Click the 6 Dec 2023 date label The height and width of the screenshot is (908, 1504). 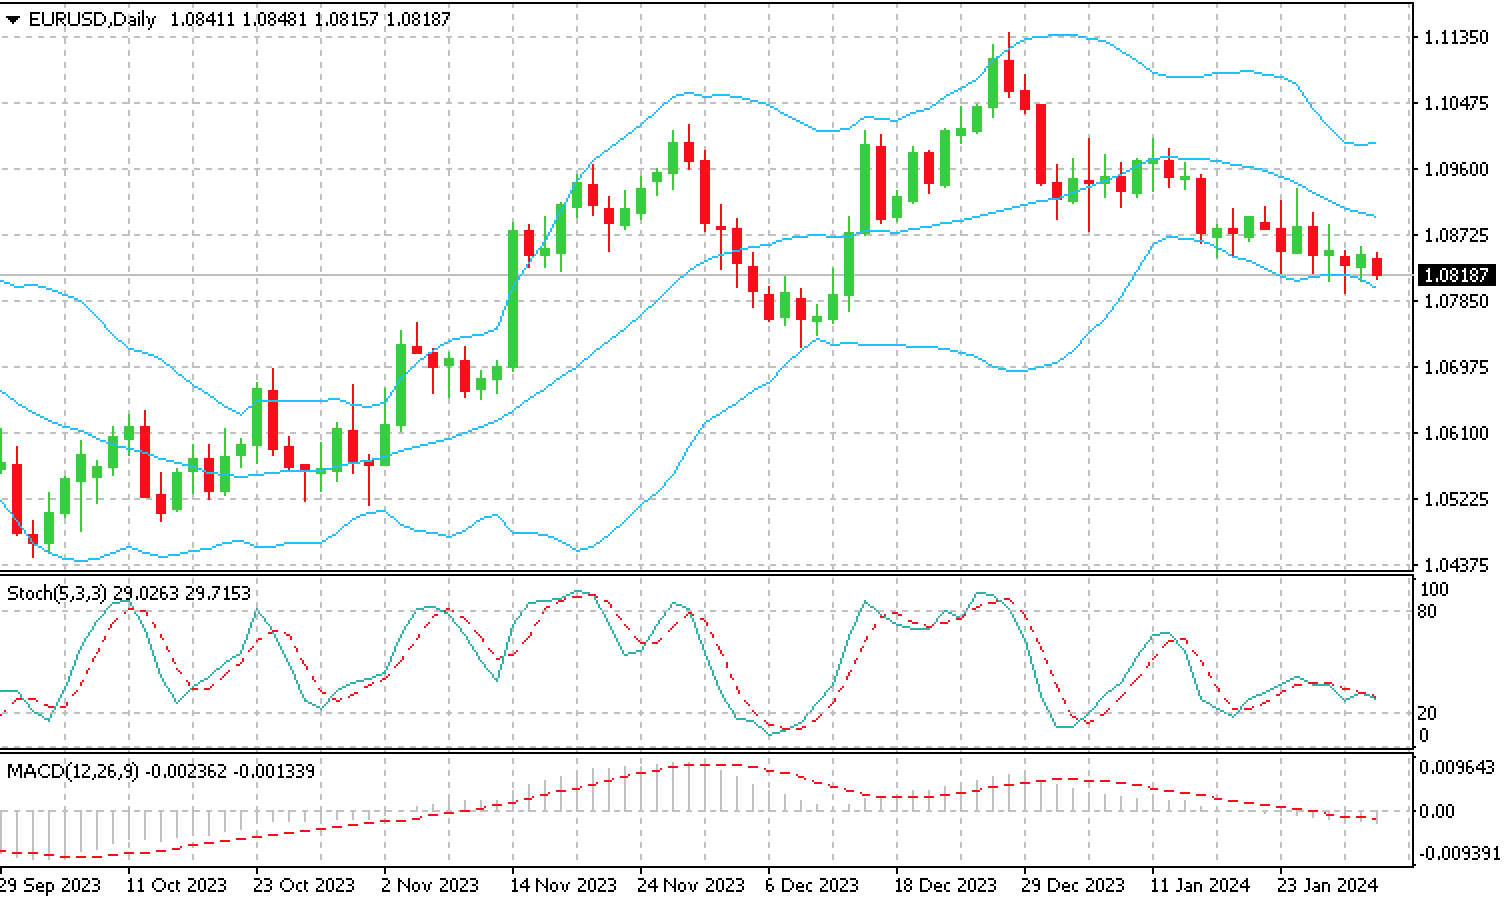pyautogui.click(x=812, y=885)
